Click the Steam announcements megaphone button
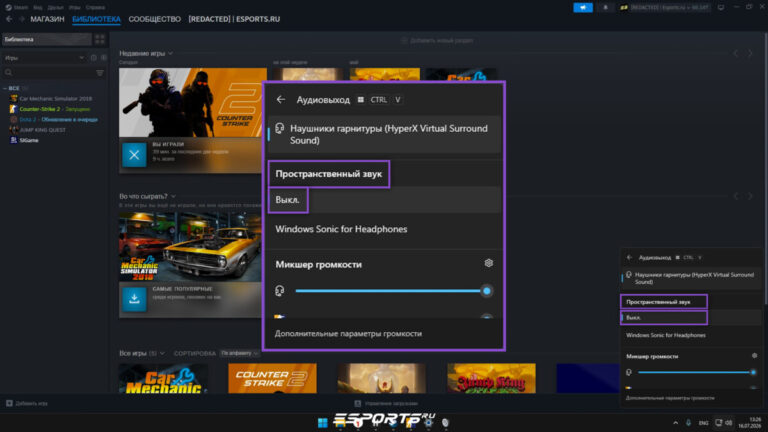Screen dimensions: 768x432 [x=583, y=7]
